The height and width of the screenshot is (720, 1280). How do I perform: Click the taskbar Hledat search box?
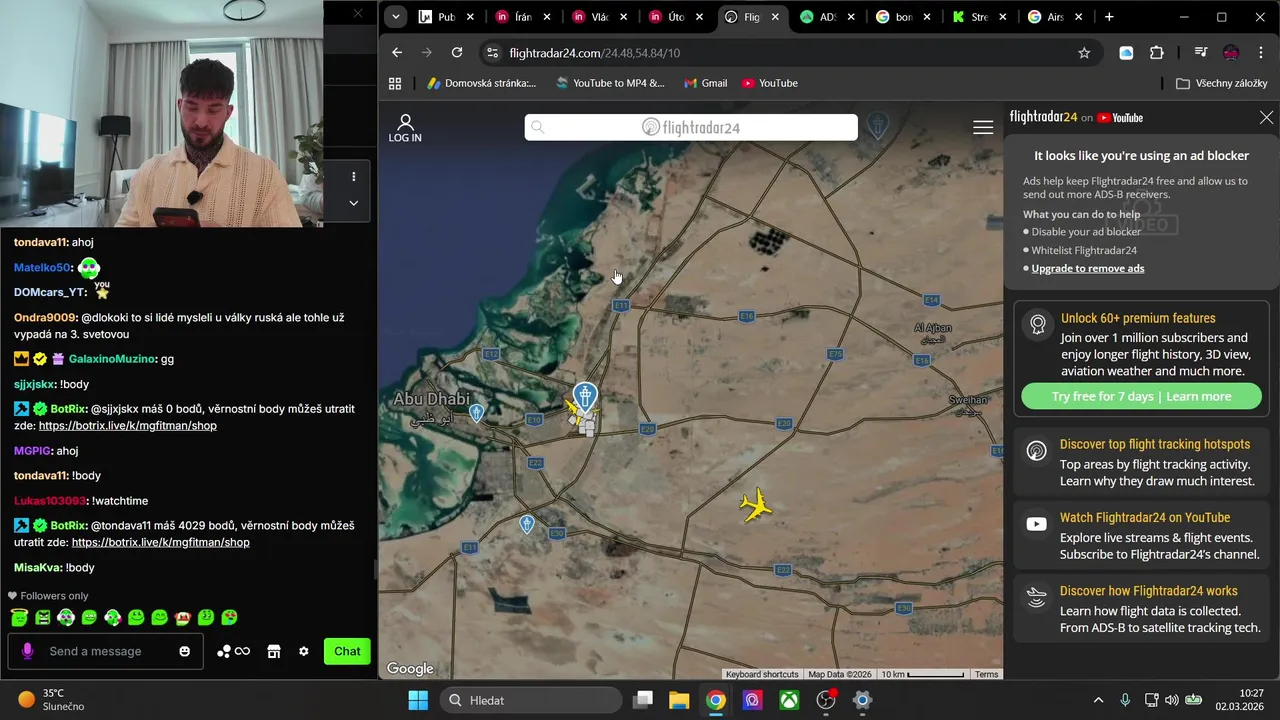click(x=531, y=700)
